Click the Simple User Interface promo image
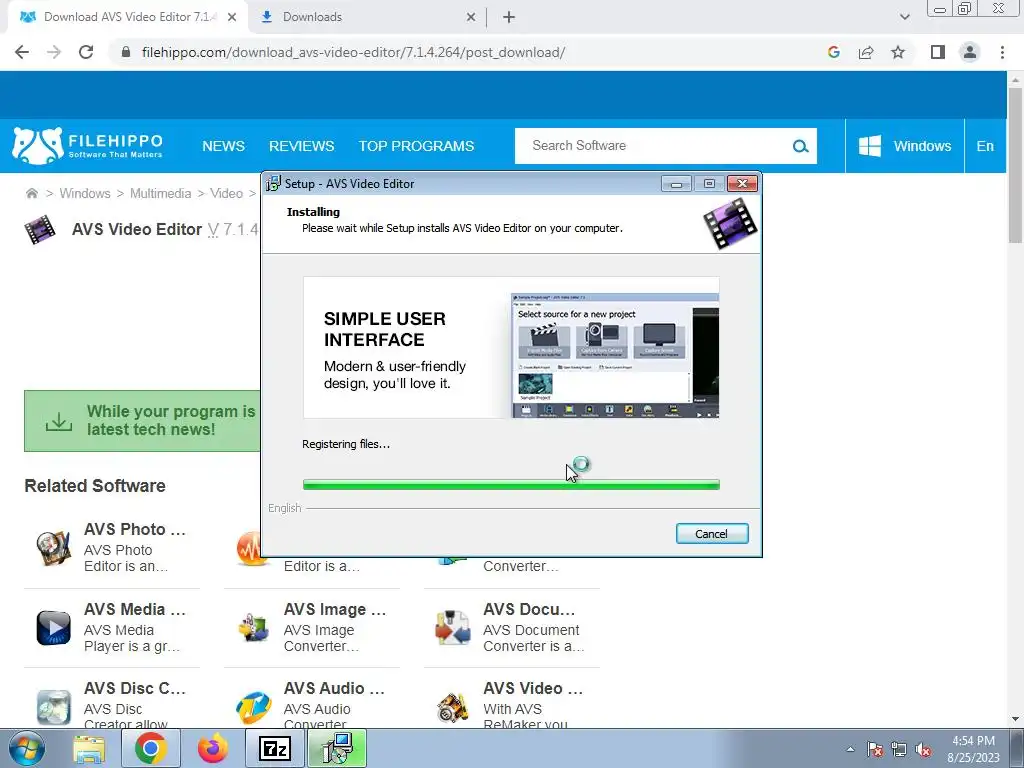Screen dimensions: 1024x768 coord(511,347)
